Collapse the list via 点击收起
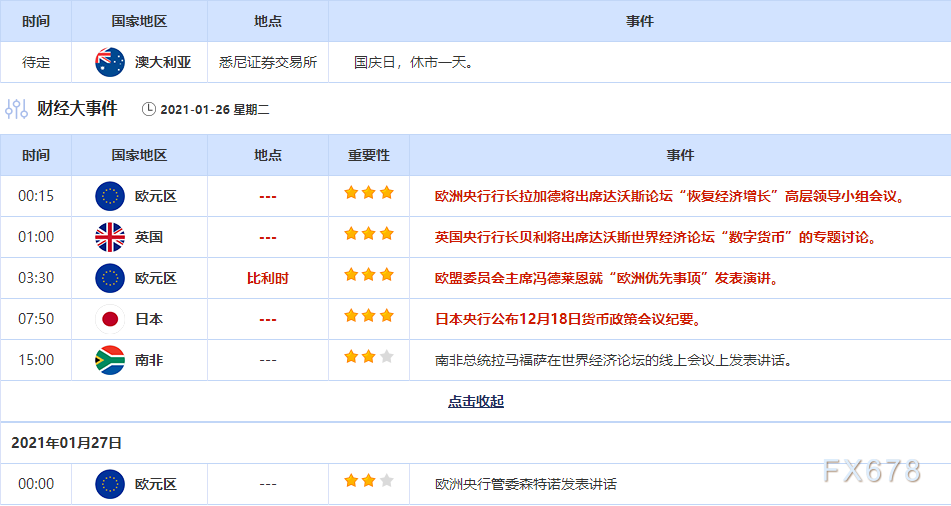The image size is (951, 506). pyautogui.click(x=475, y=401)
